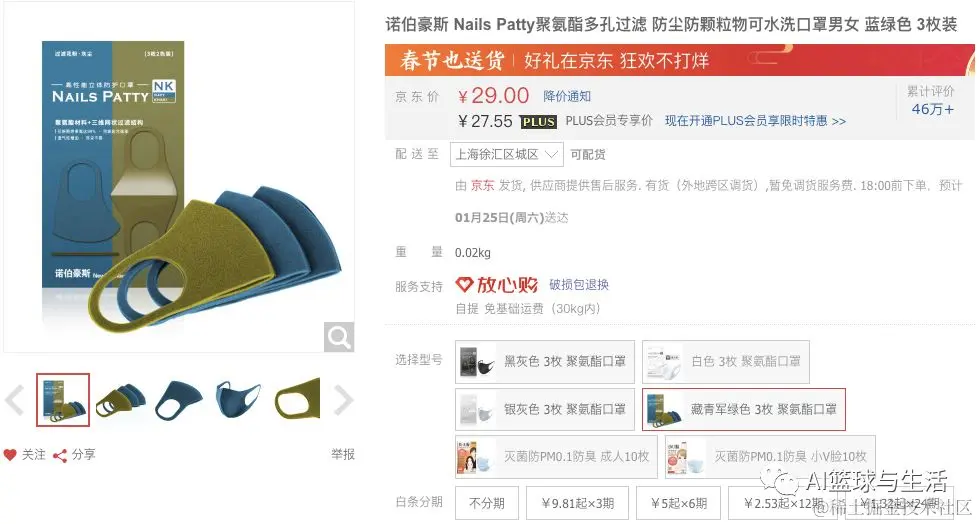979x524 pixels.
Task: Click the 破损包退换 service link
Action: 579,285
